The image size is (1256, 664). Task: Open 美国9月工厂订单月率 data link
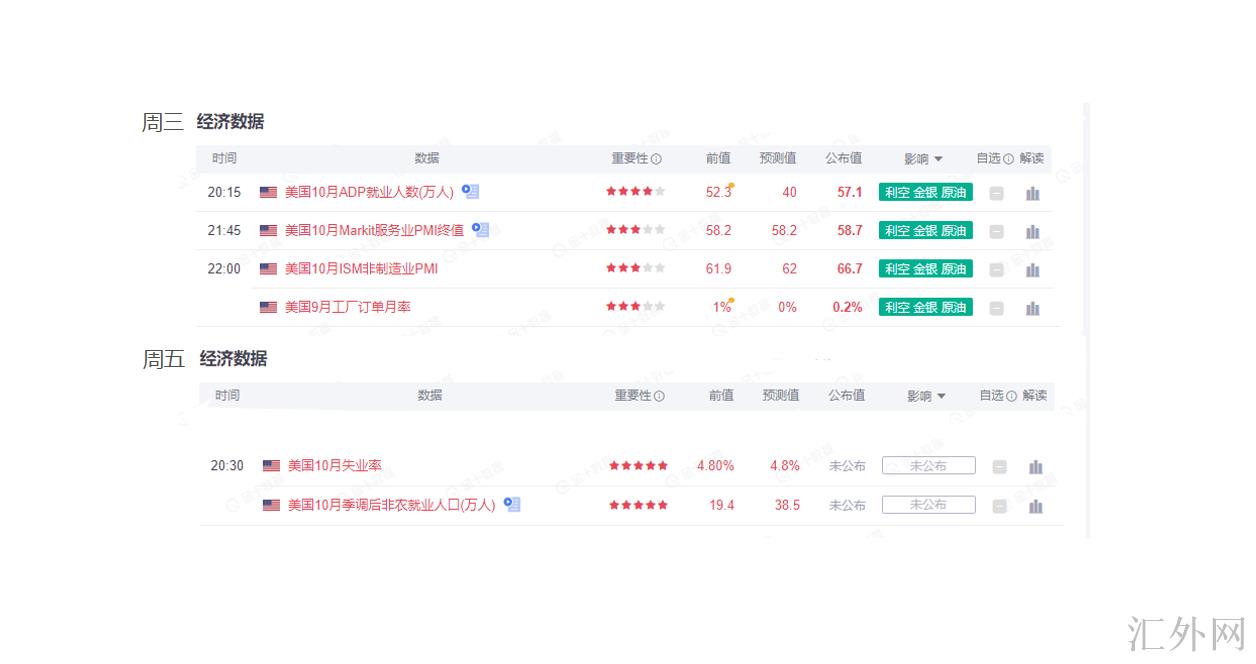click(348, 307)
